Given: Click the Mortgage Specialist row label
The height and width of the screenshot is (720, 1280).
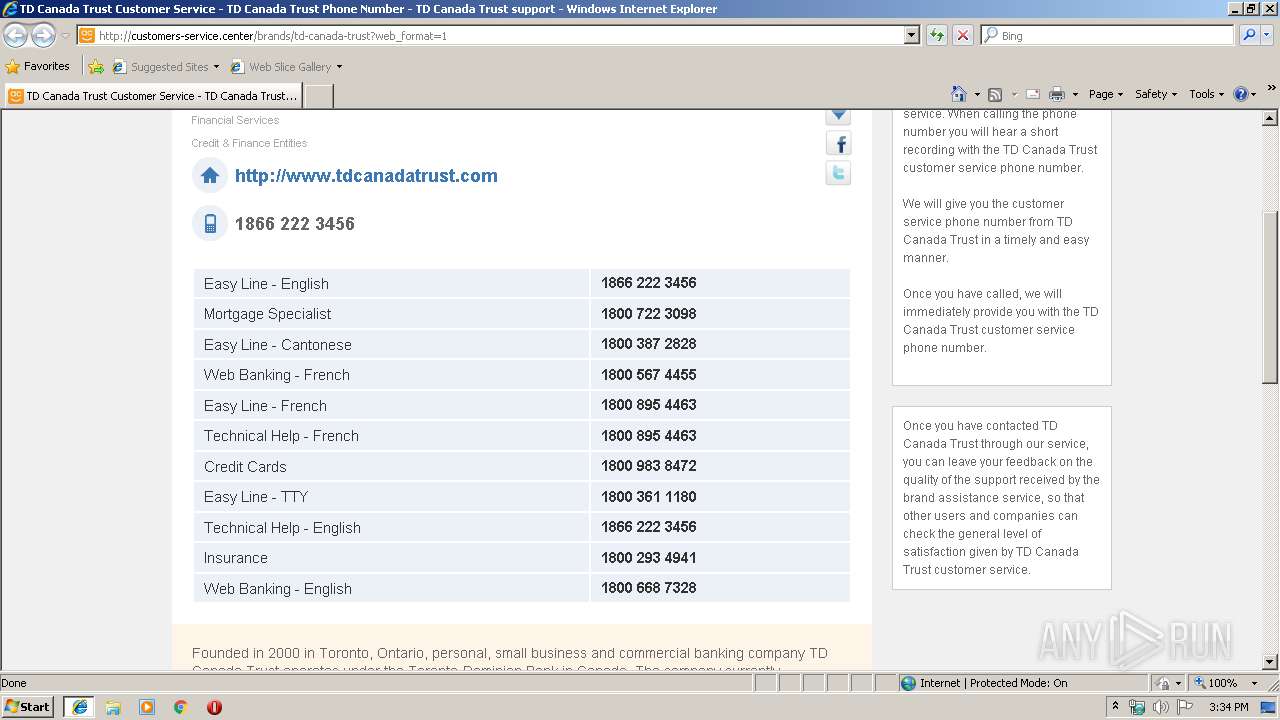Looking at the screenshot, I should coord(267,314).
